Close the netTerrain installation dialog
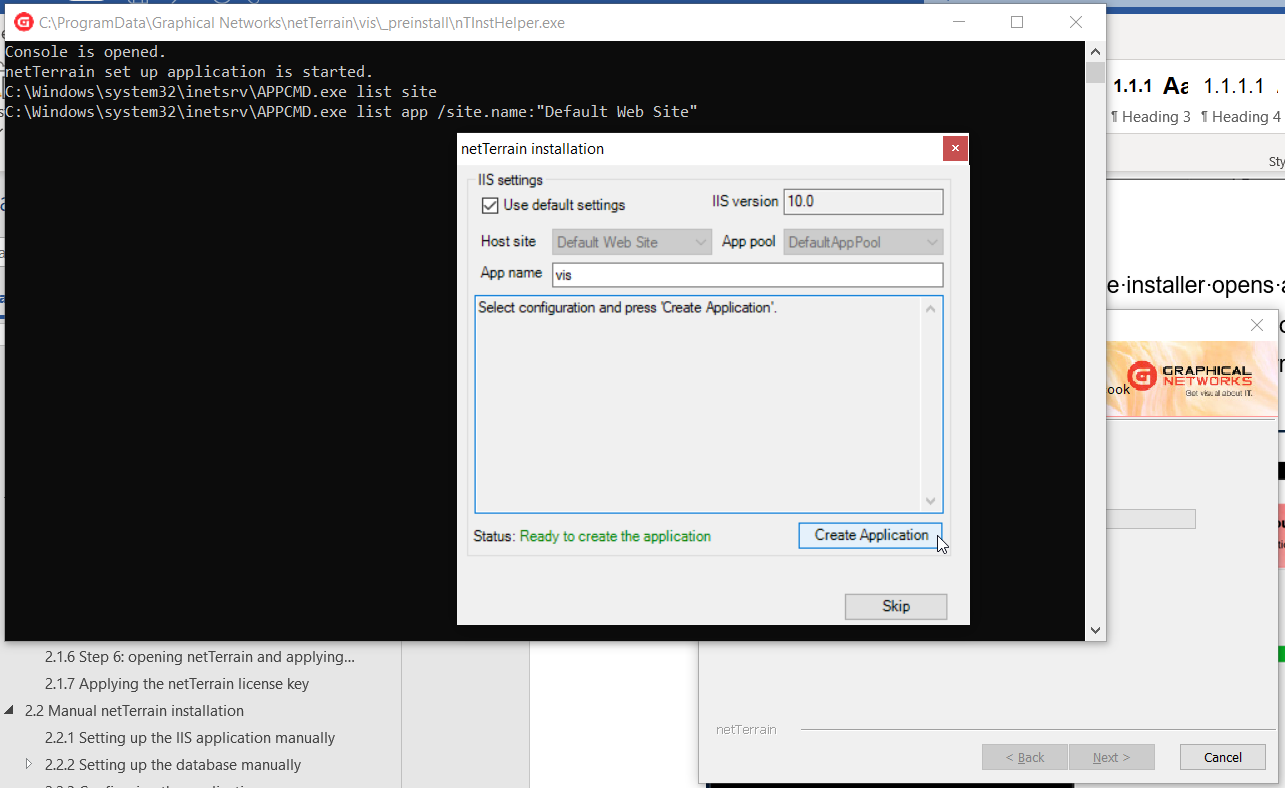 (955, 149)
